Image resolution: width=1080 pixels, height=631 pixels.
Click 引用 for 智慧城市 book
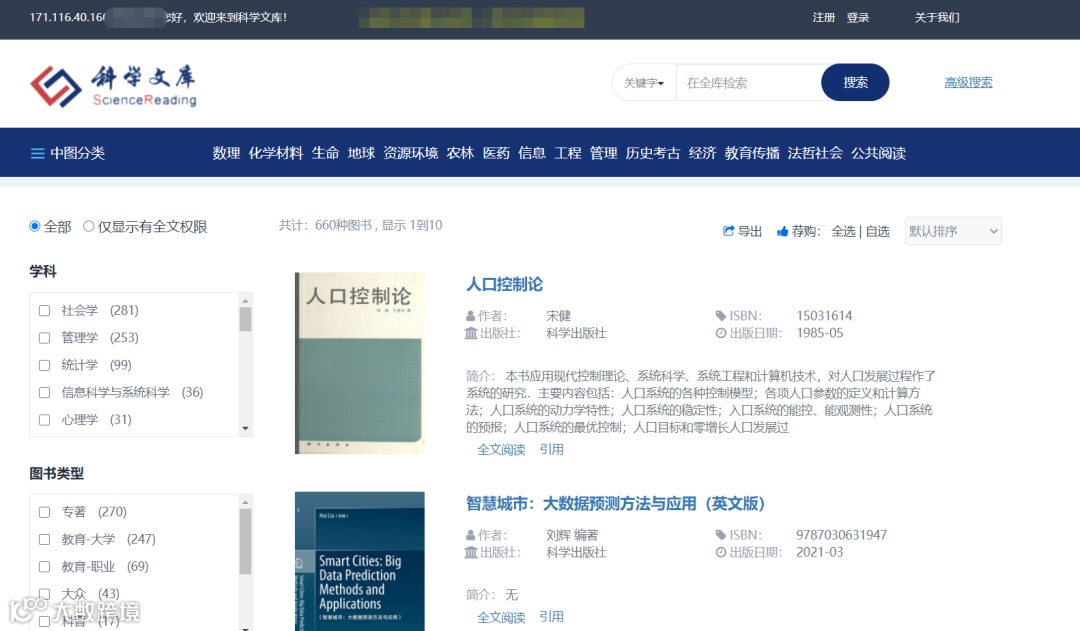coord(551,617)
